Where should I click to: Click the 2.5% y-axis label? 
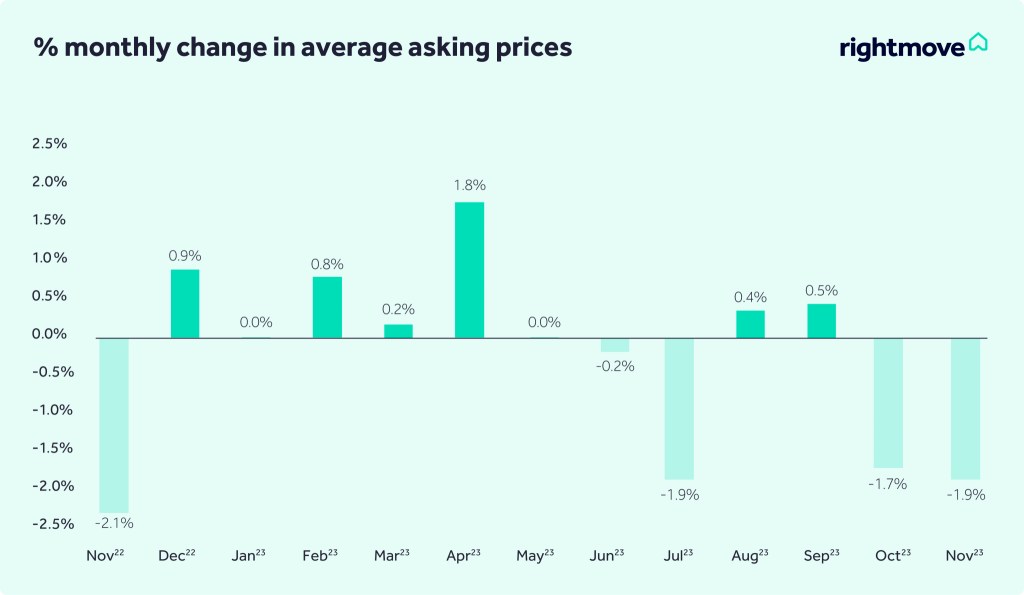[50, 144]
